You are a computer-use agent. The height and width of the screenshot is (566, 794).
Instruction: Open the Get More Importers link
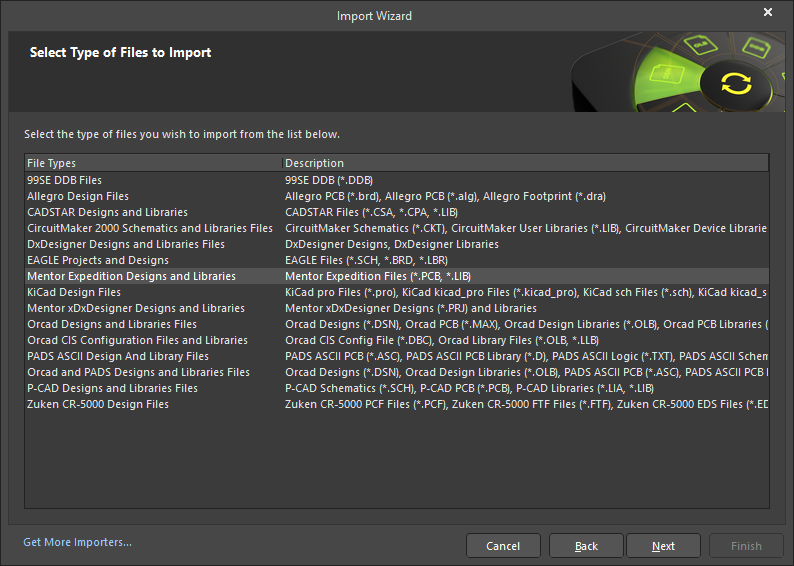[x=77, y=542]
